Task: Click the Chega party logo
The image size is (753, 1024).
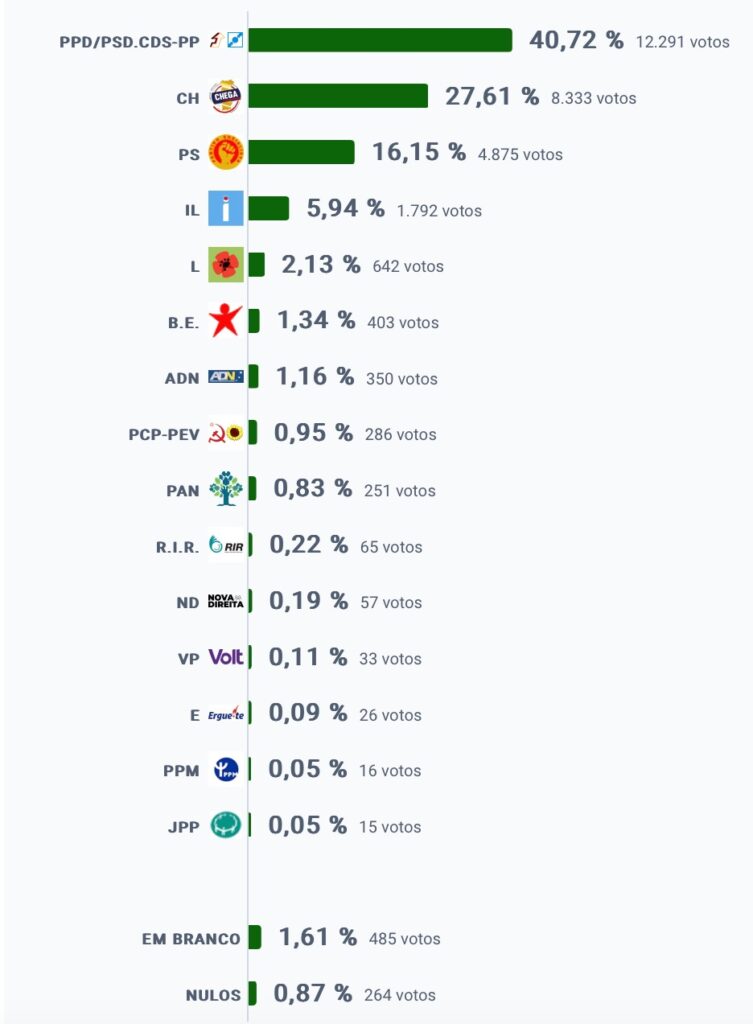Action: coord(225,97)
